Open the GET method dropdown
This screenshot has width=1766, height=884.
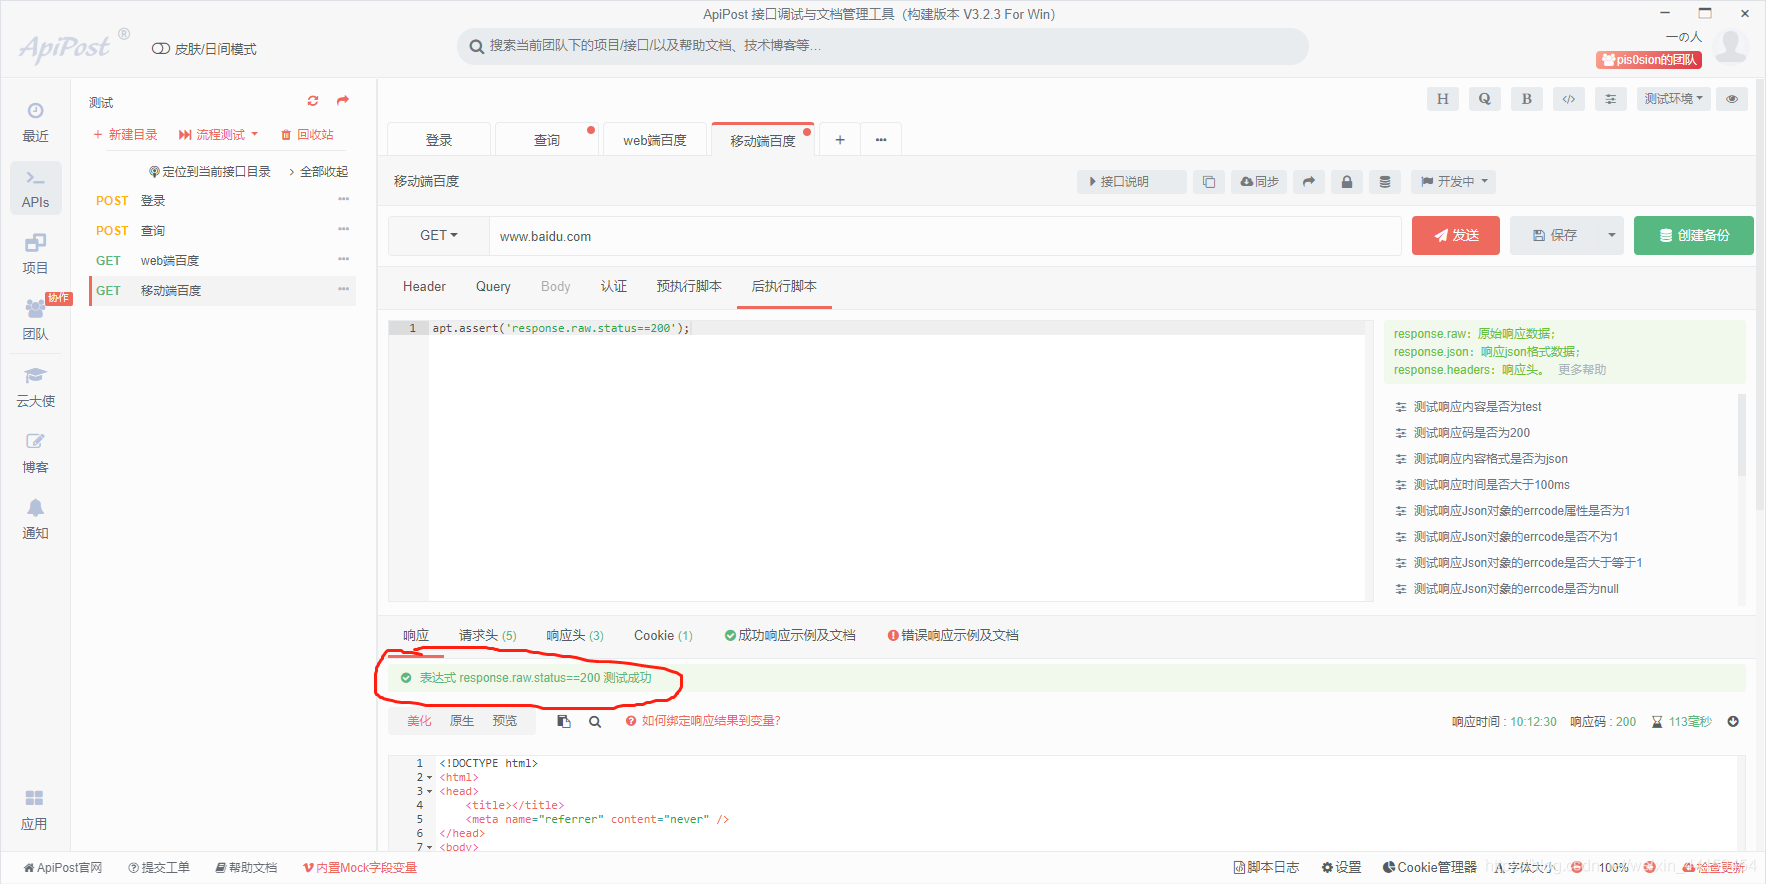[x=439, y=236]
